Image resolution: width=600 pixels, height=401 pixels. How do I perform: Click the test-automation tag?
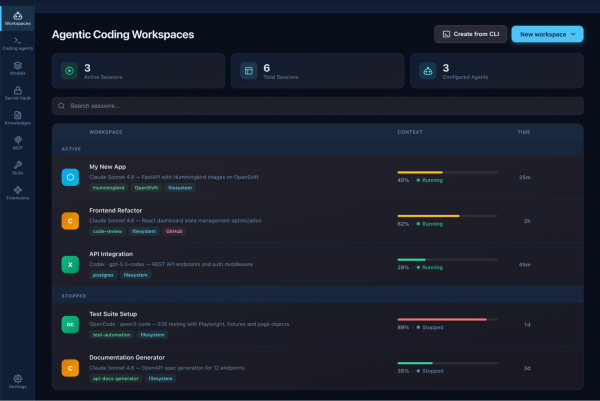click(111, 335)
